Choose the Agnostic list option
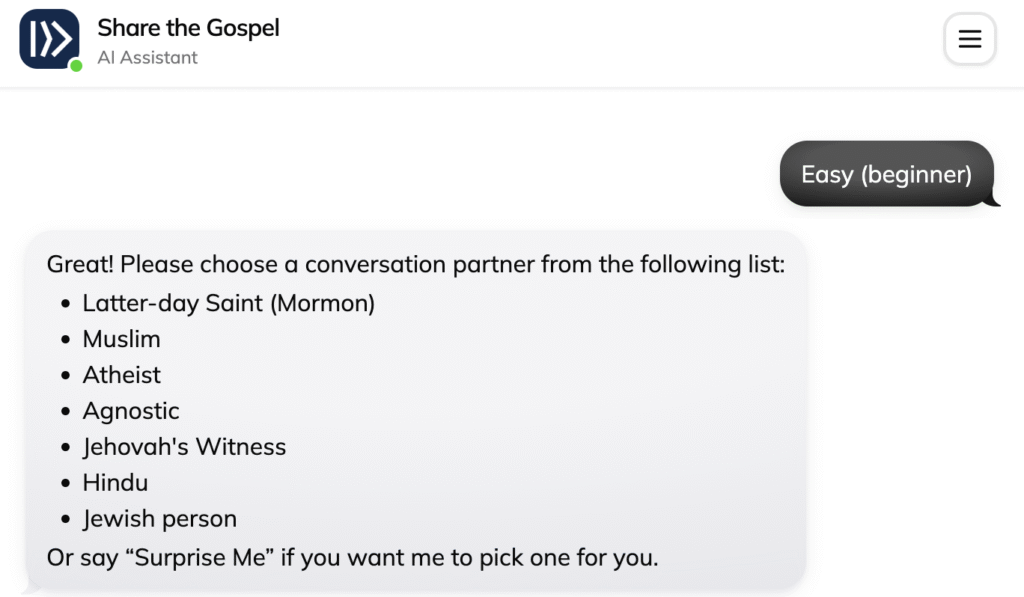This screenshot has height=597, width=1024. tap(131, 411)
